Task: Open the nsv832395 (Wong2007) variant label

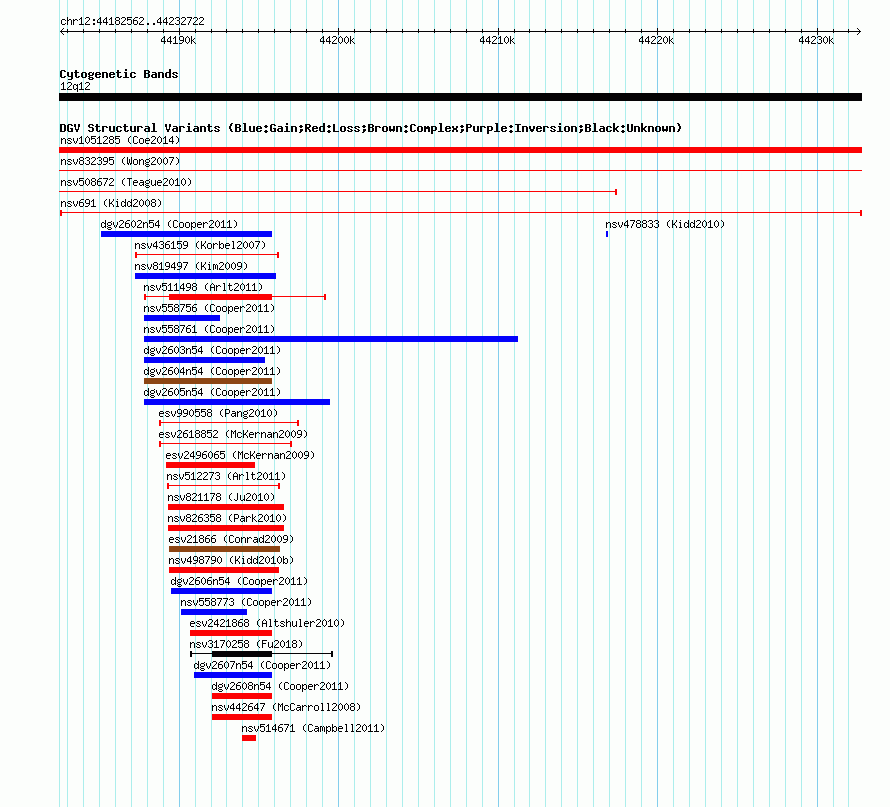Action: point(120,161)
